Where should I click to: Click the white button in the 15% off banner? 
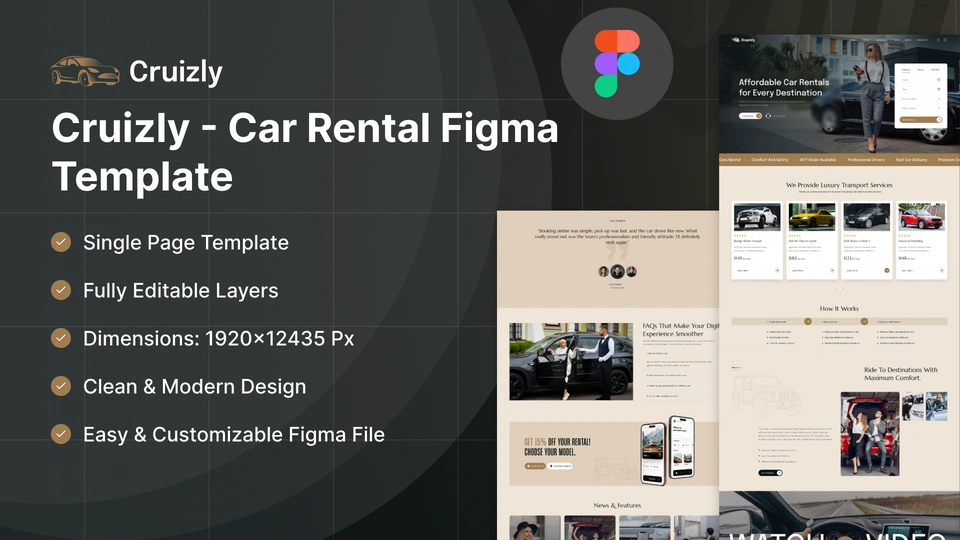click(560, 466)
